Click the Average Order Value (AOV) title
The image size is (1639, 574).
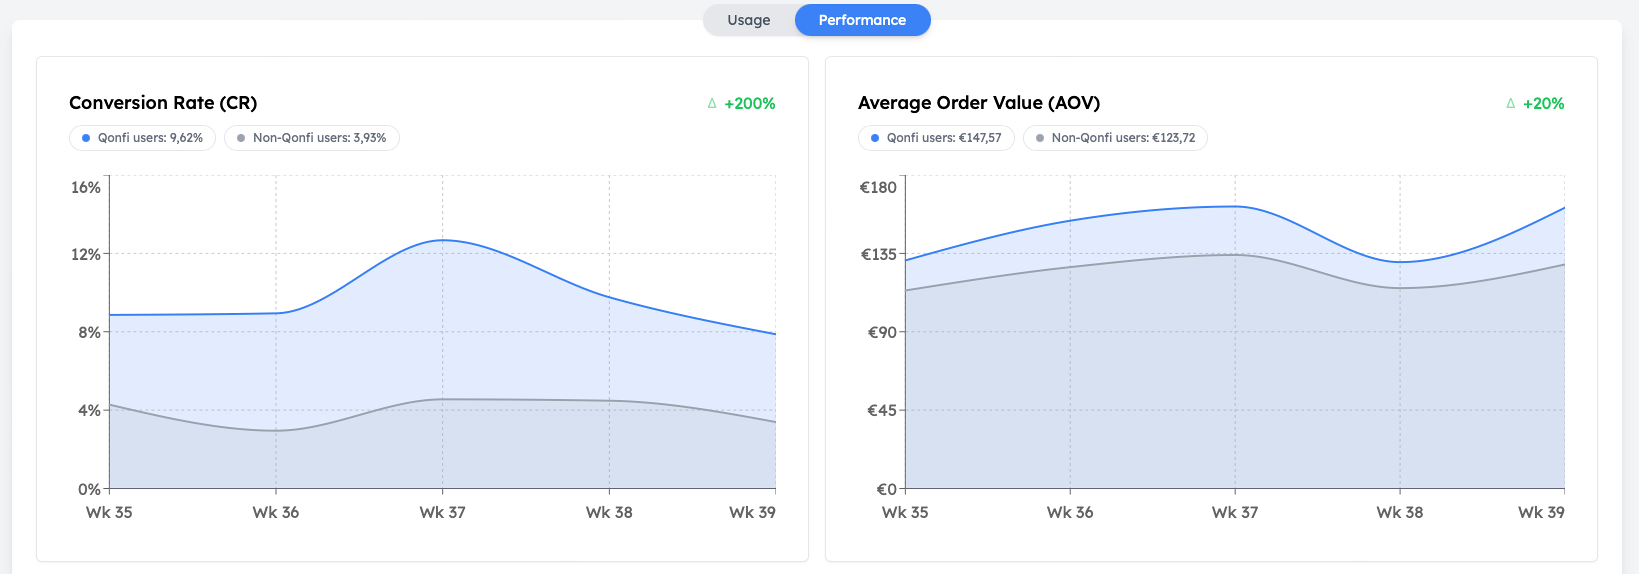(x=978, y=103)
